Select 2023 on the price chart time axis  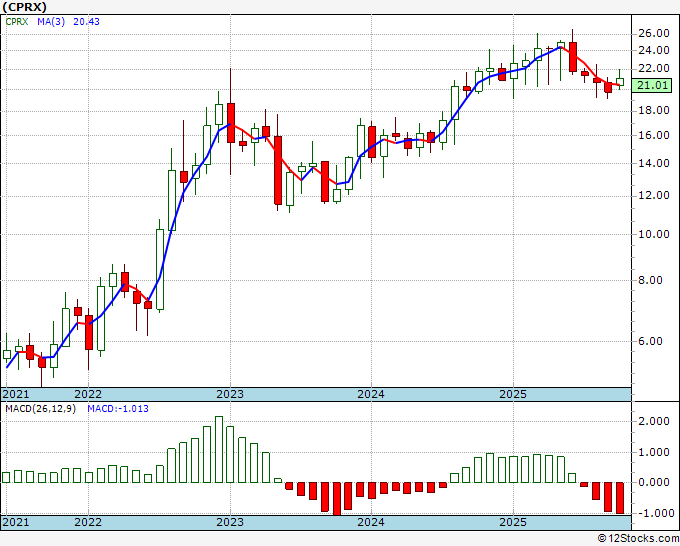coord(230,394)
